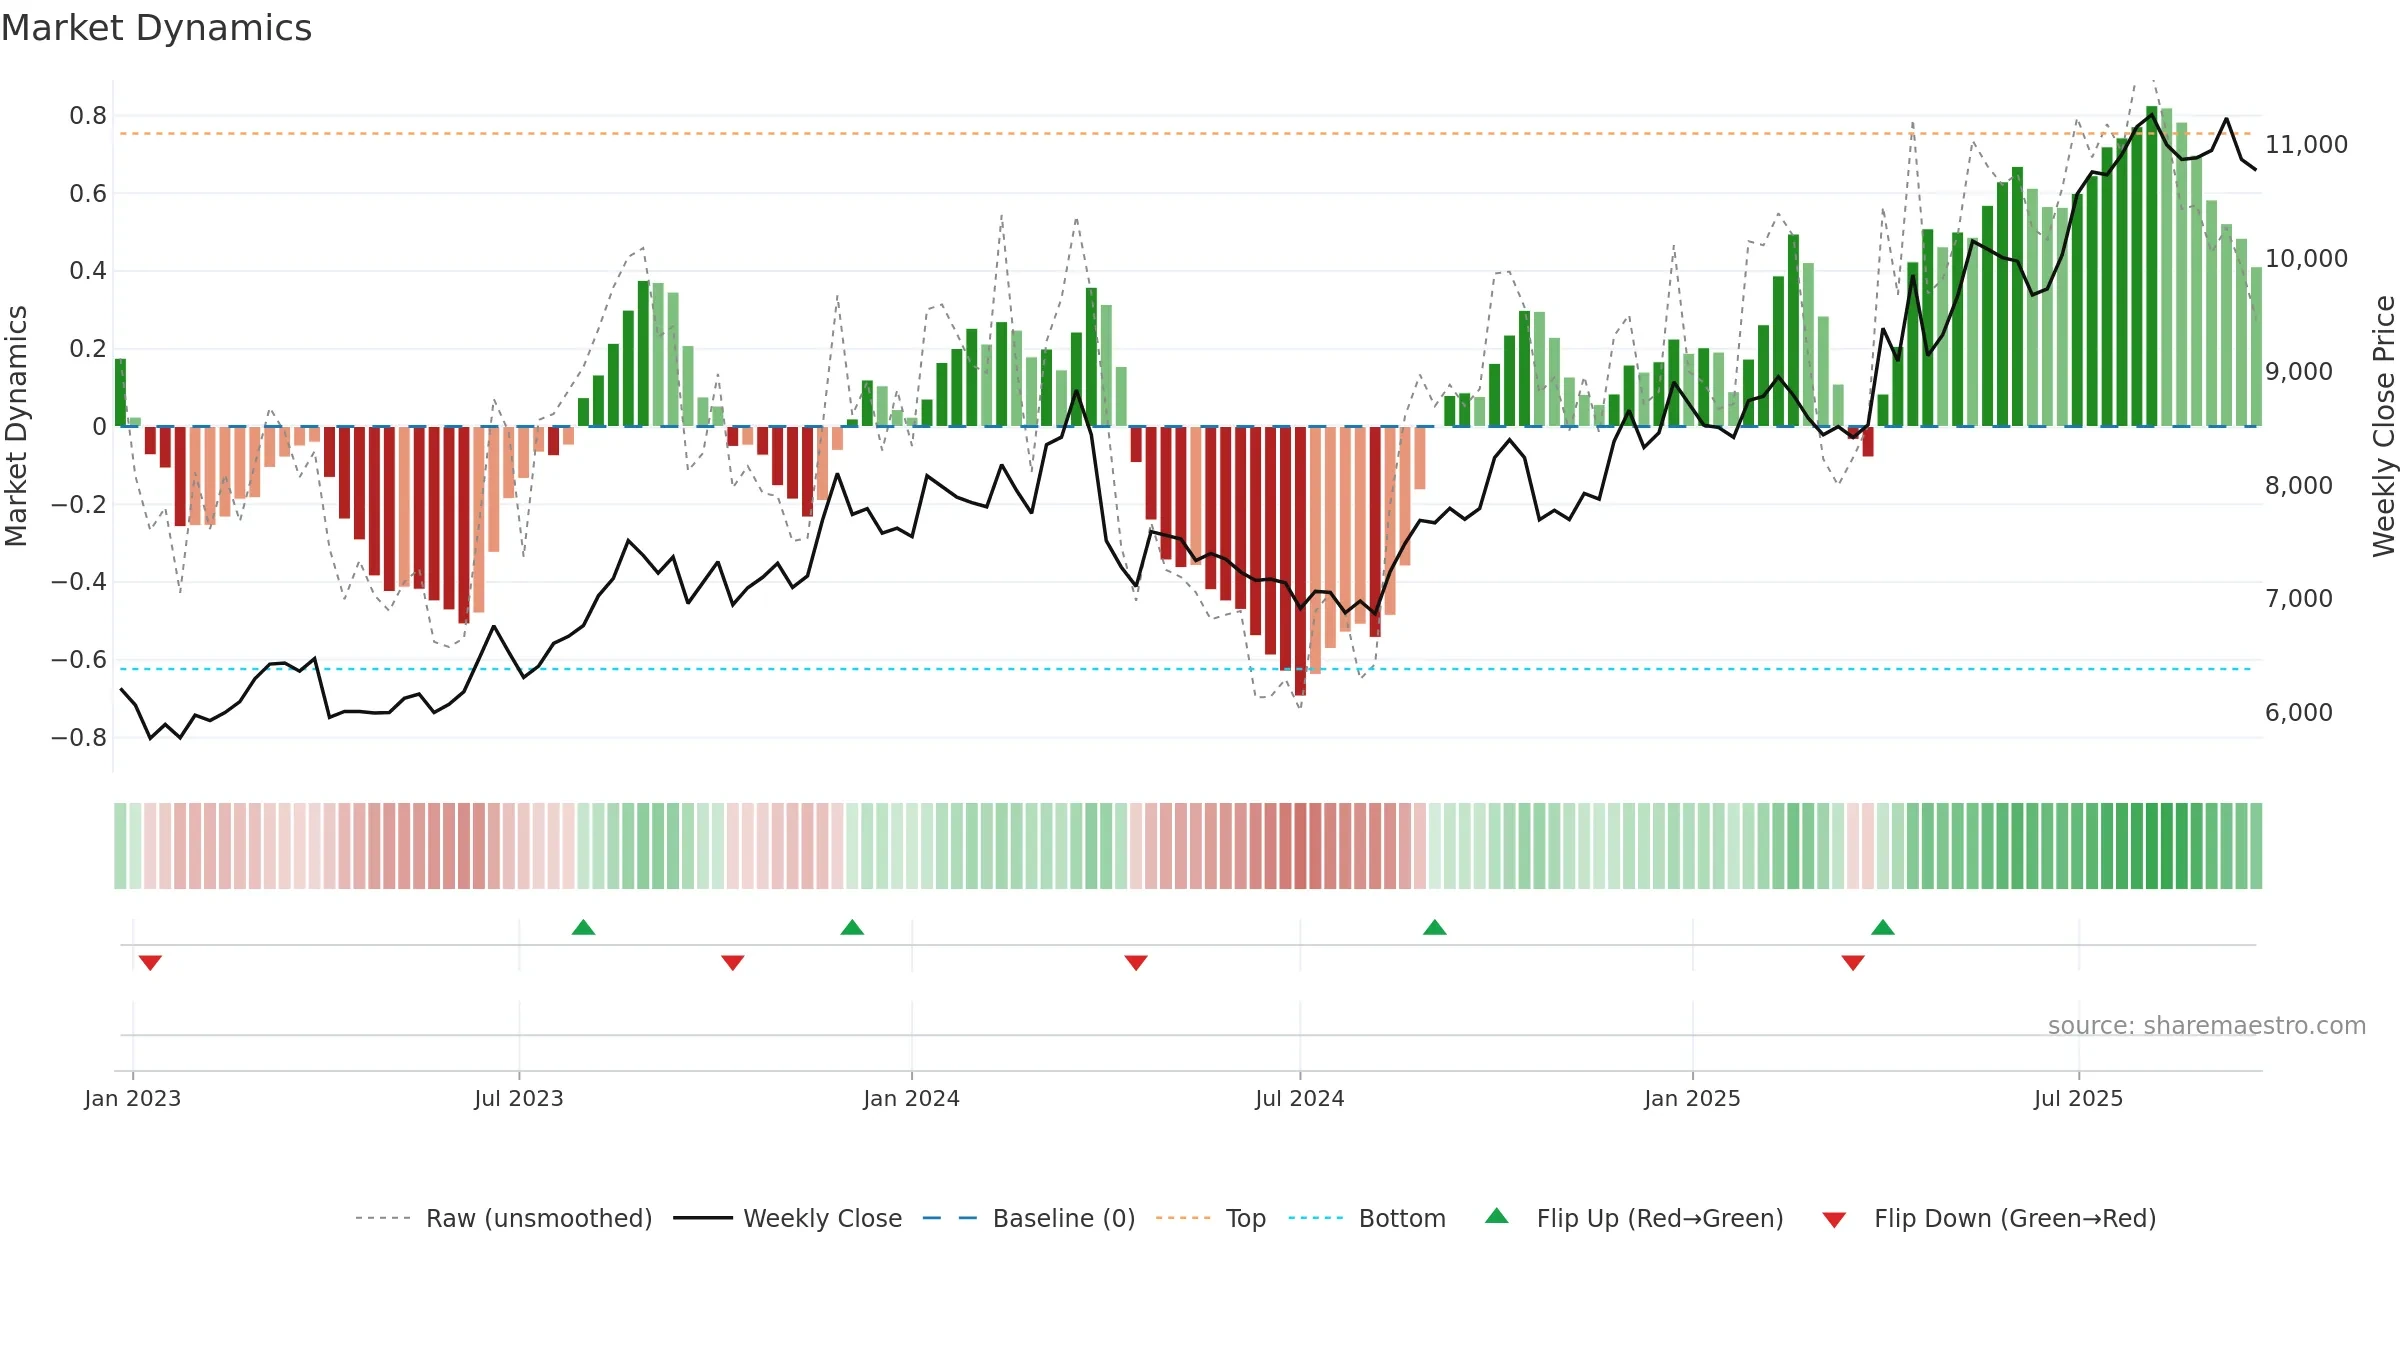Click the 0.2 left axis tick label
Image resolution: width=2400 pixels, height=1350 pixels.
coord(88,349)
